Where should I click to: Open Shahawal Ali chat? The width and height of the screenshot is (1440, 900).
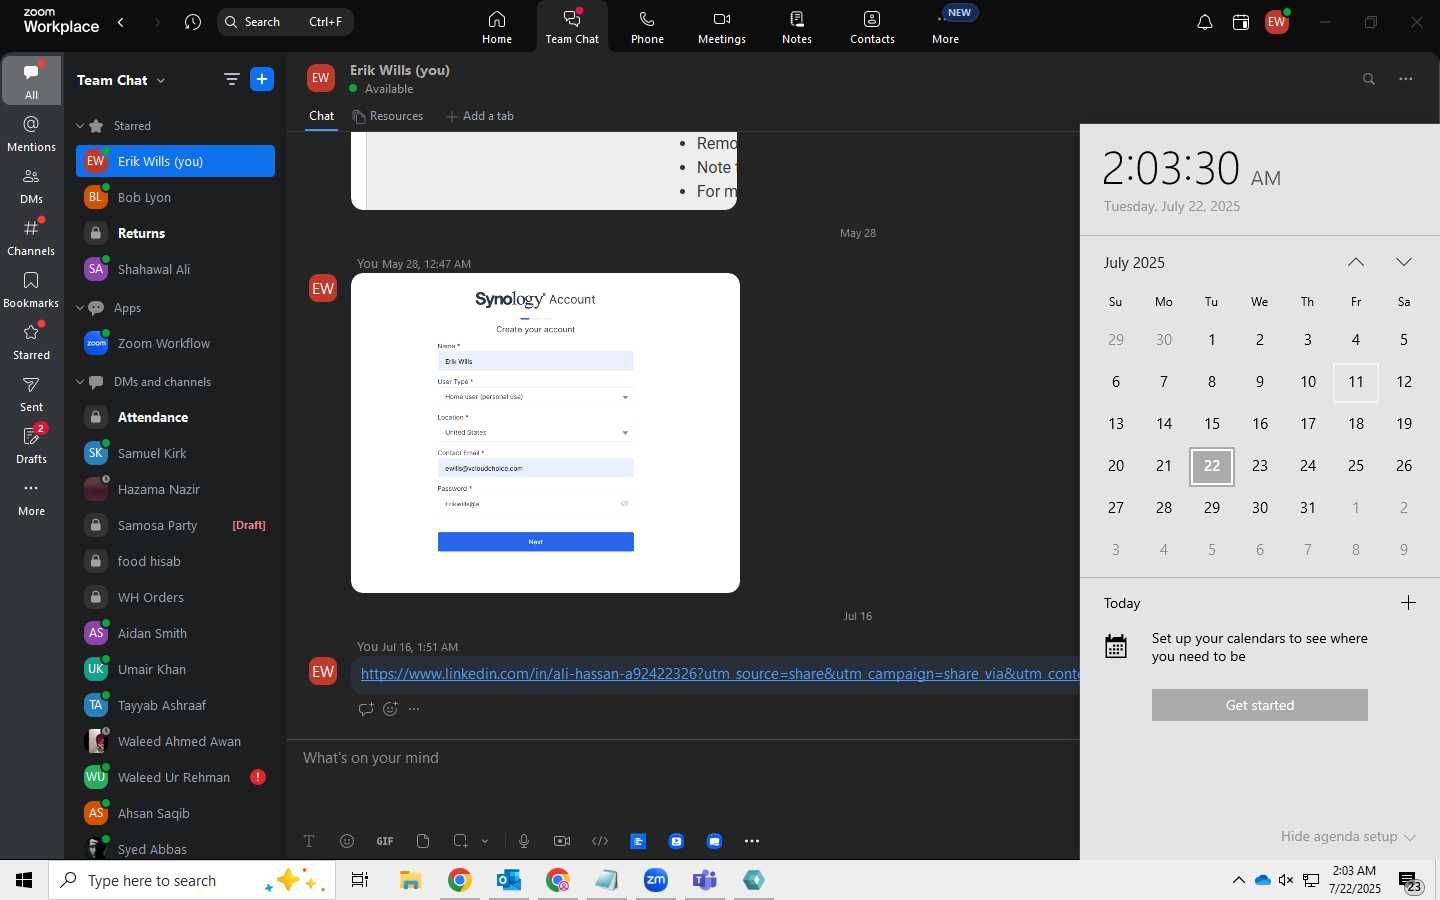(176, 269)
